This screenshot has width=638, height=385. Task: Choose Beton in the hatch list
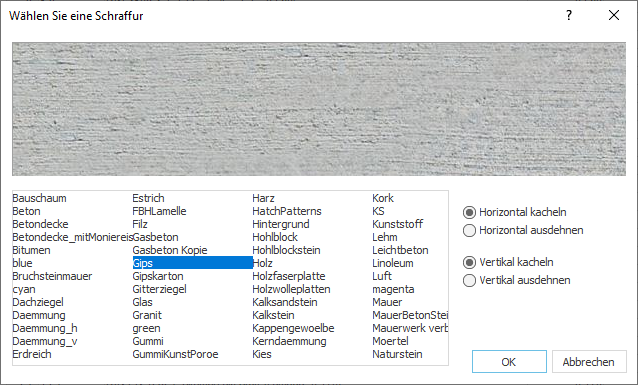[x=26, y=211]
